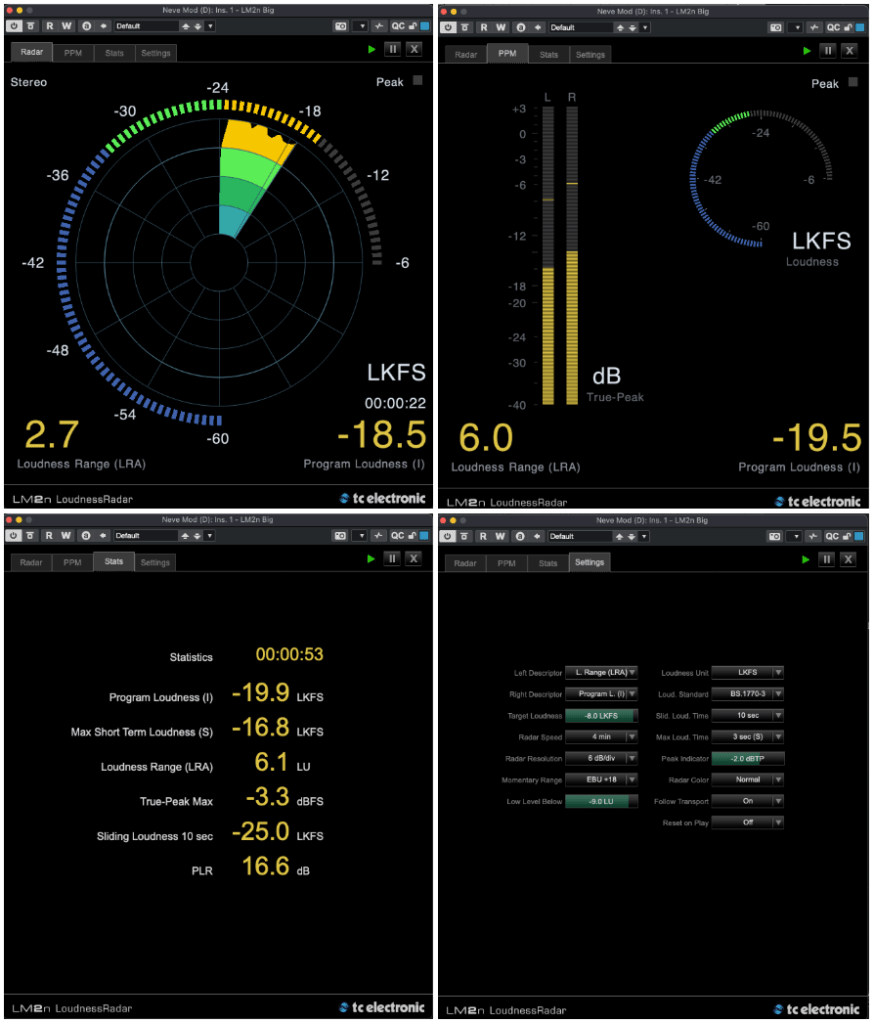This screenshot has height=1023, width=874.
Task: Toggle the Peak indicator square in Radar window
Action: (419, 82)
